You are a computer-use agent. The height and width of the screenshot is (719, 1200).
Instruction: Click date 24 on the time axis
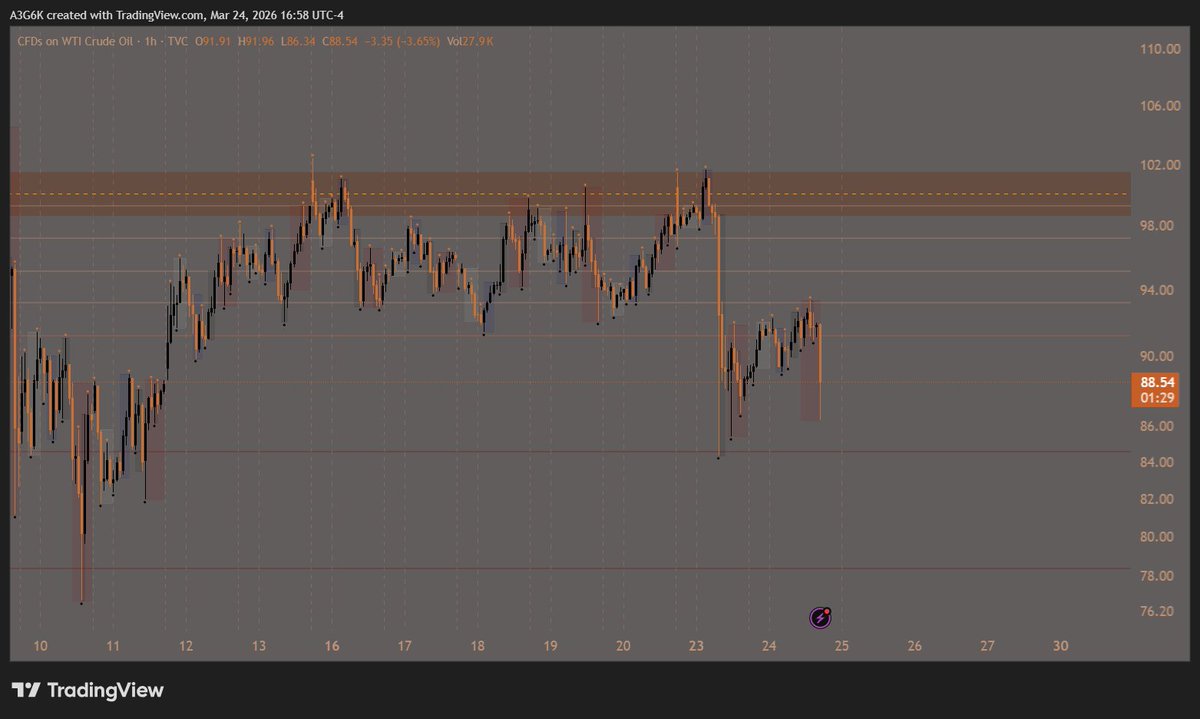(x=769, y=646)
